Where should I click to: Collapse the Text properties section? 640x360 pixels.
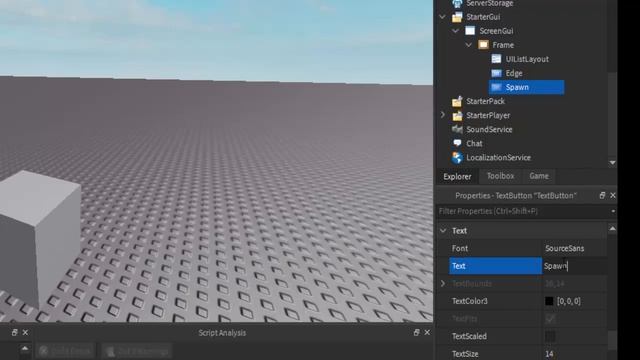coord(443,231)
